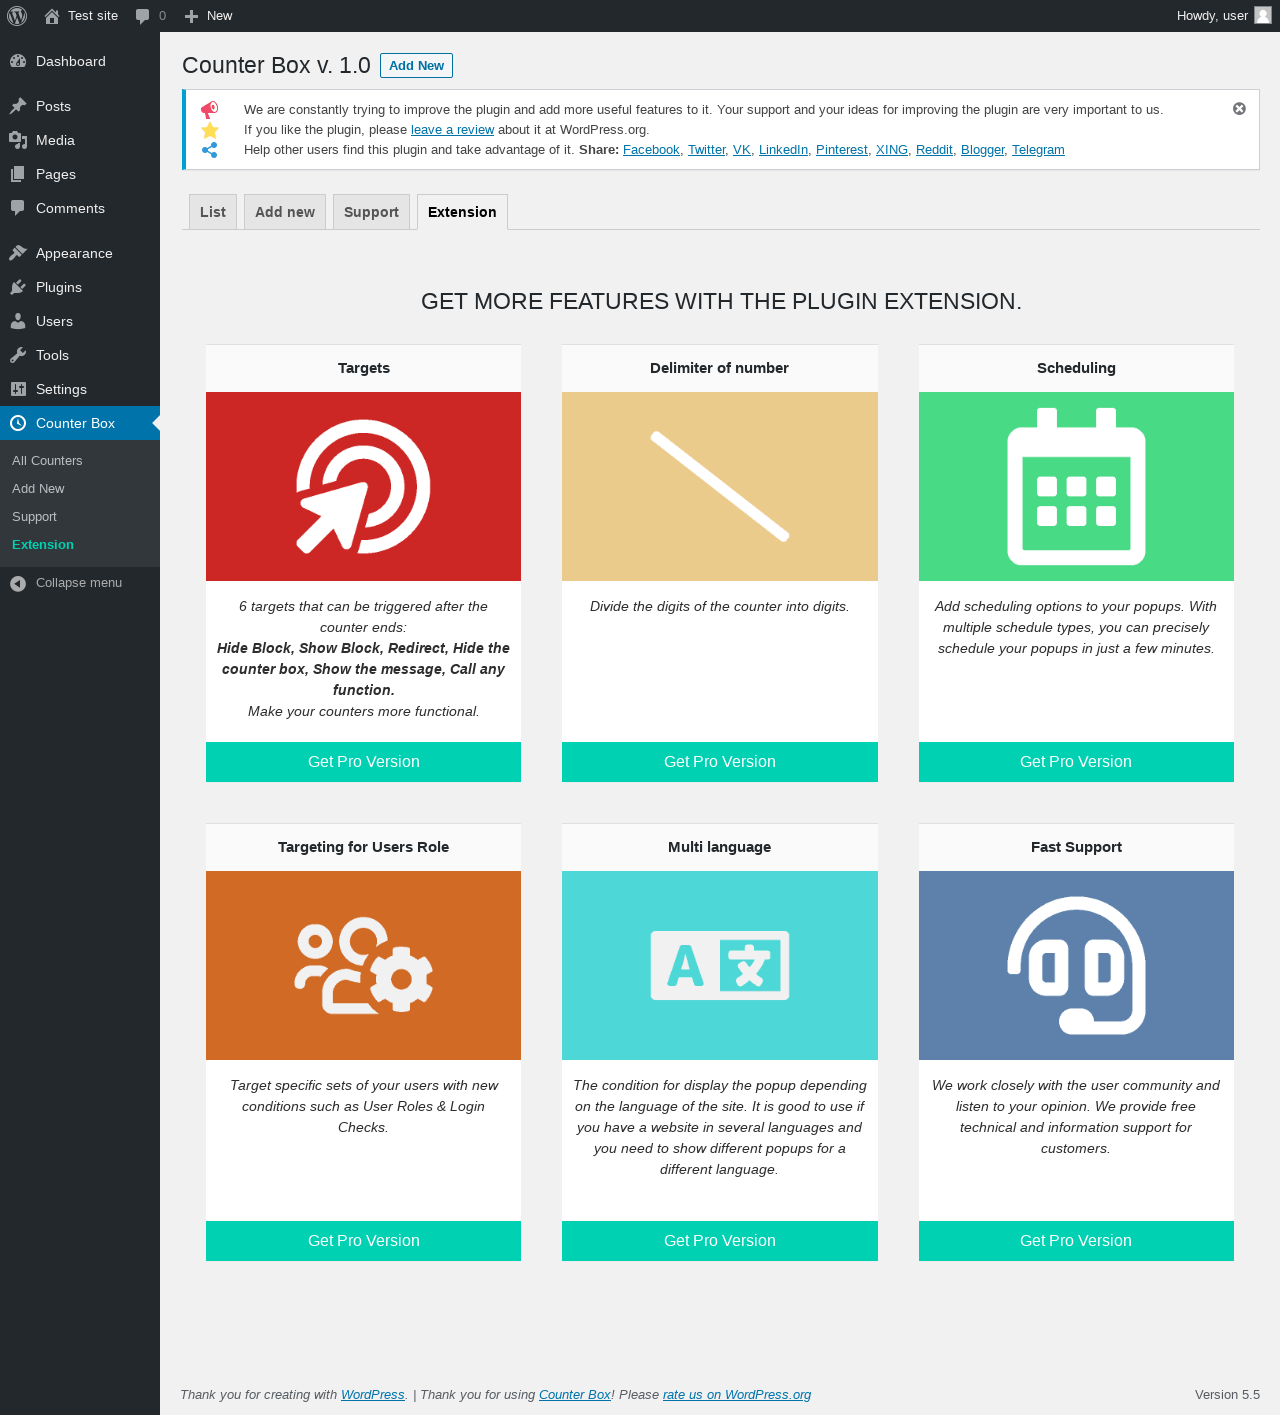Open Settings menu item

[x=80, y=389]
